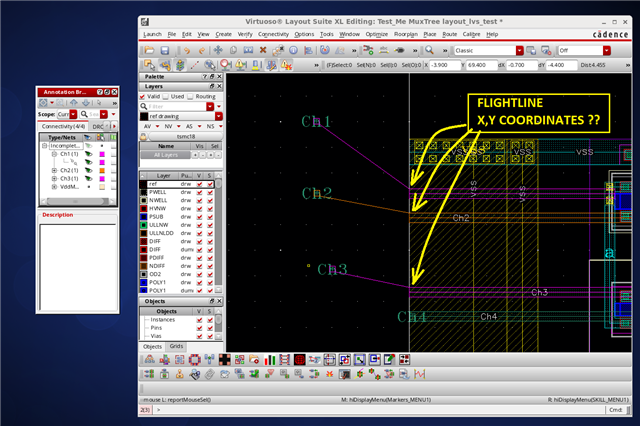Toggle visibility checkbox for PWELL layer
Viewport: 640px width, 426px height.
pyautogui.click(x=200, y=192)
